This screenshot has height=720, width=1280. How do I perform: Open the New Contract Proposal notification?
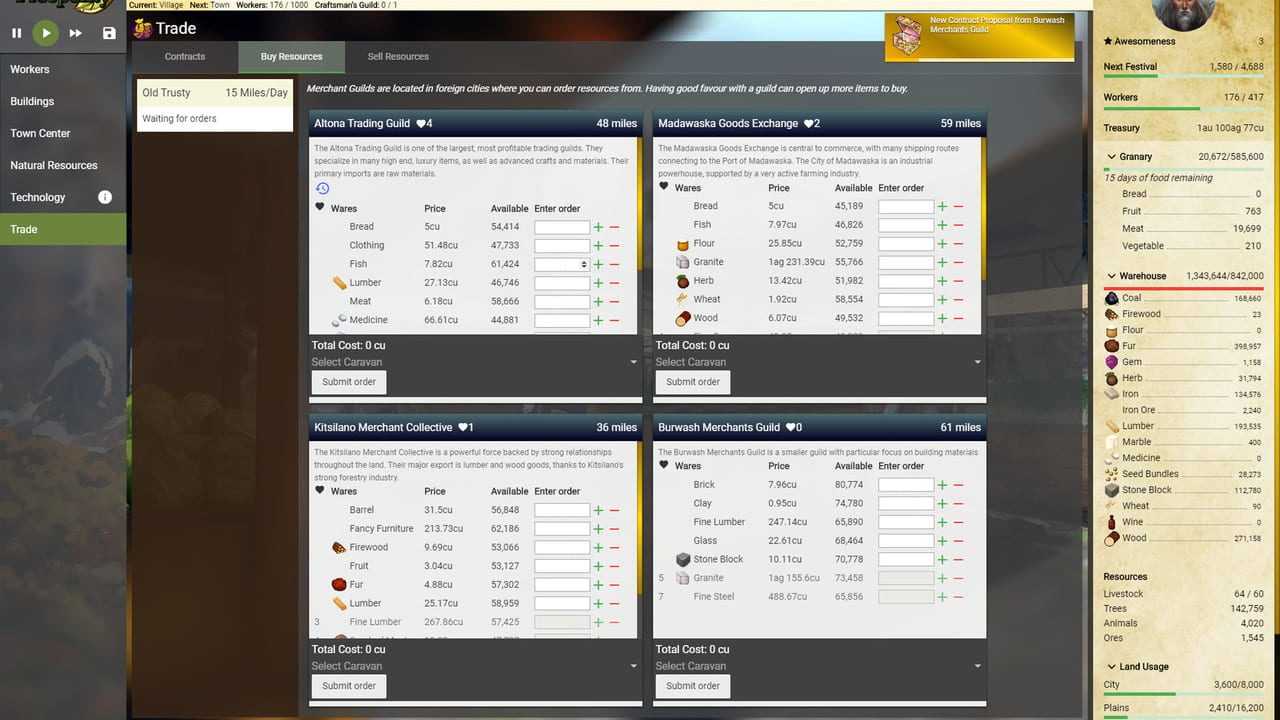tap(979, 37)
